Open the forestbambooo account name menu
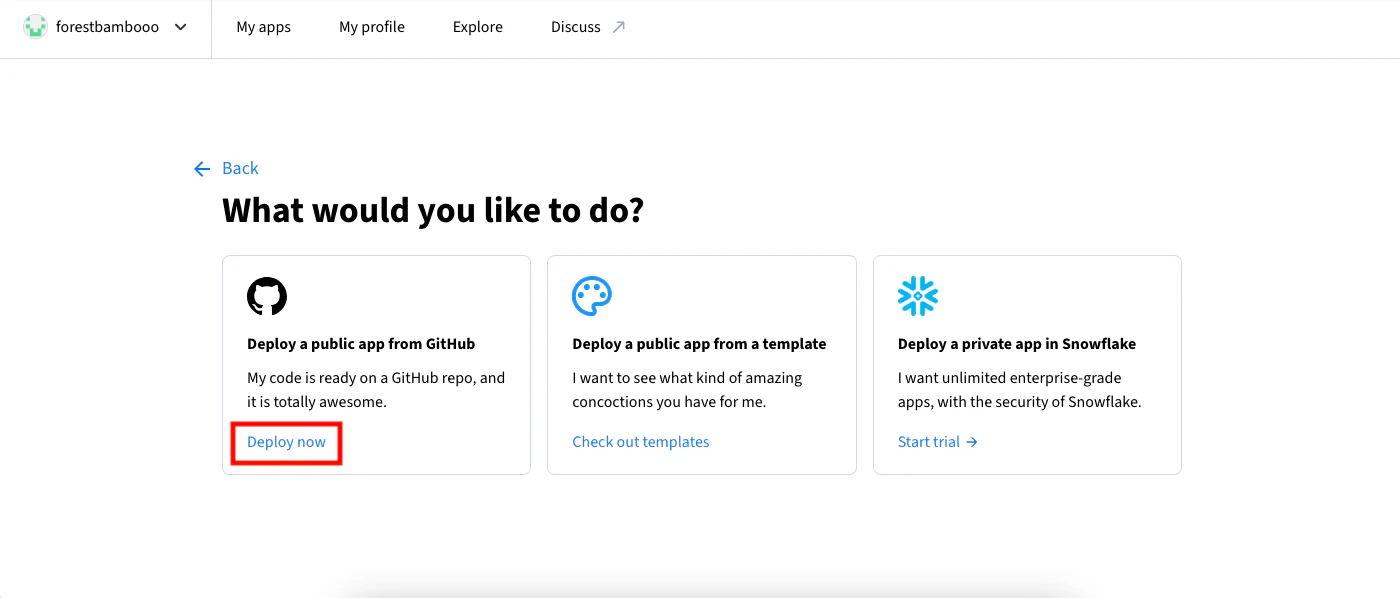The image size is (1400, 598). tap(108, 27)
